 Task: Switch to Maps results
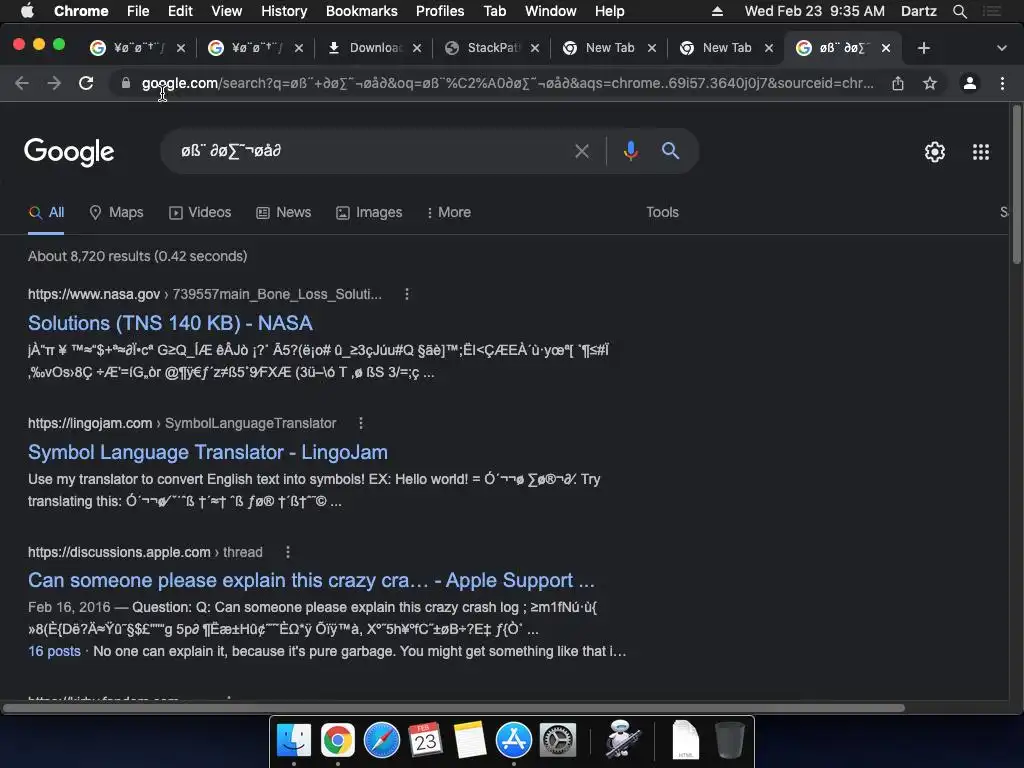pos(116,213)
